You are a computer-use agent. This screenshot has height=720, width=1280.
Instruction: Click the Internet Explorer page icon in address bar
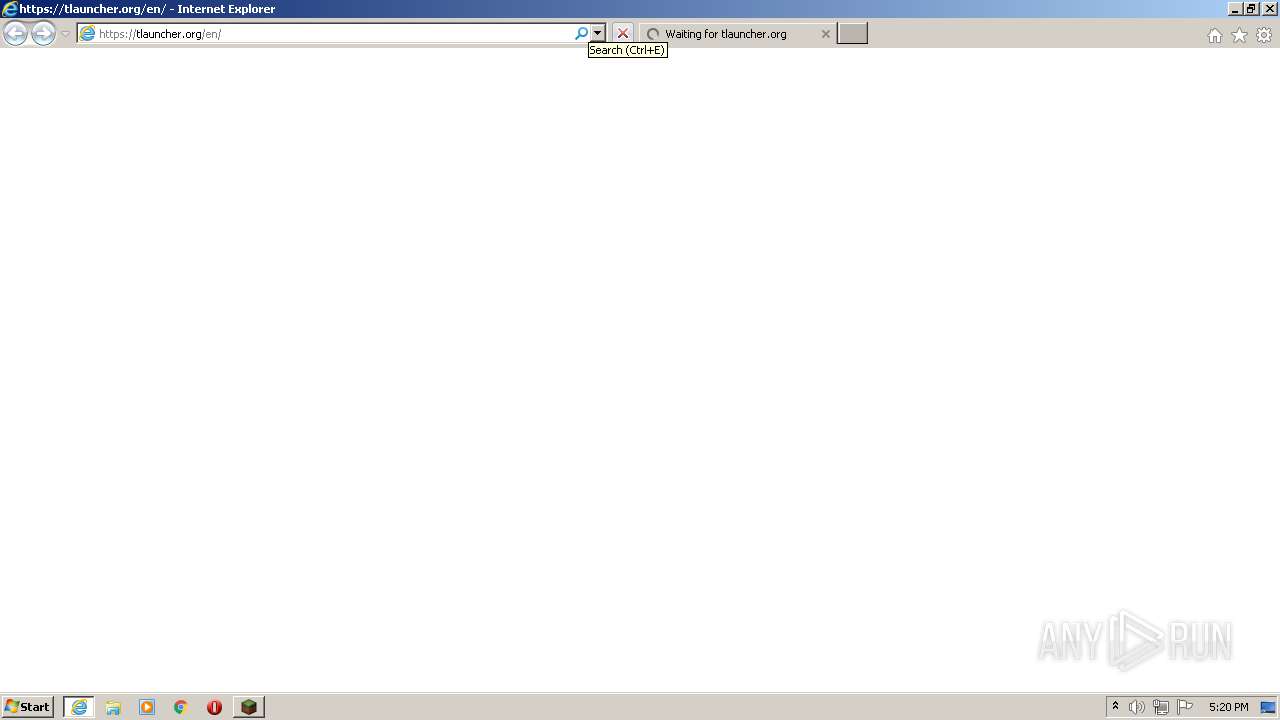point(87,34)
